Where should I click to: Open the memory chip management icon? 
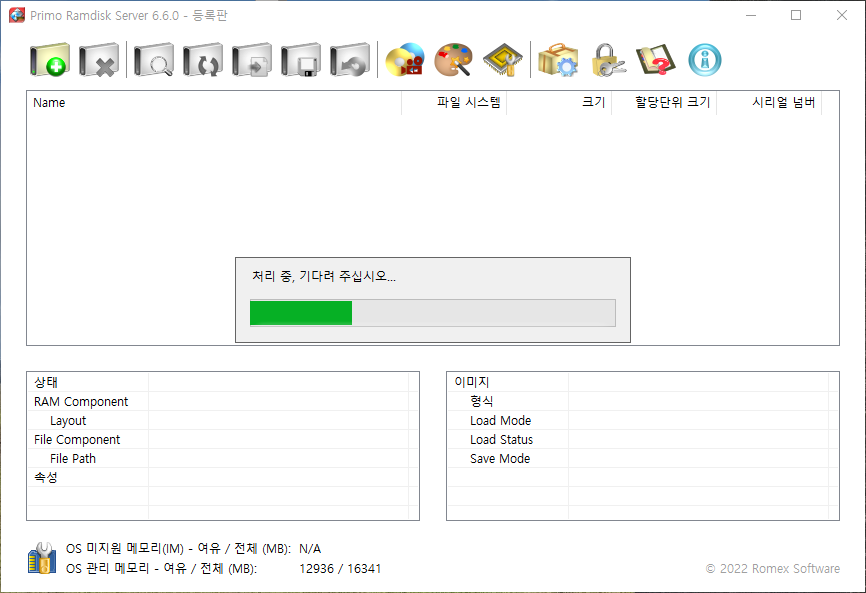pyautogui.click(x=503, y=60)
